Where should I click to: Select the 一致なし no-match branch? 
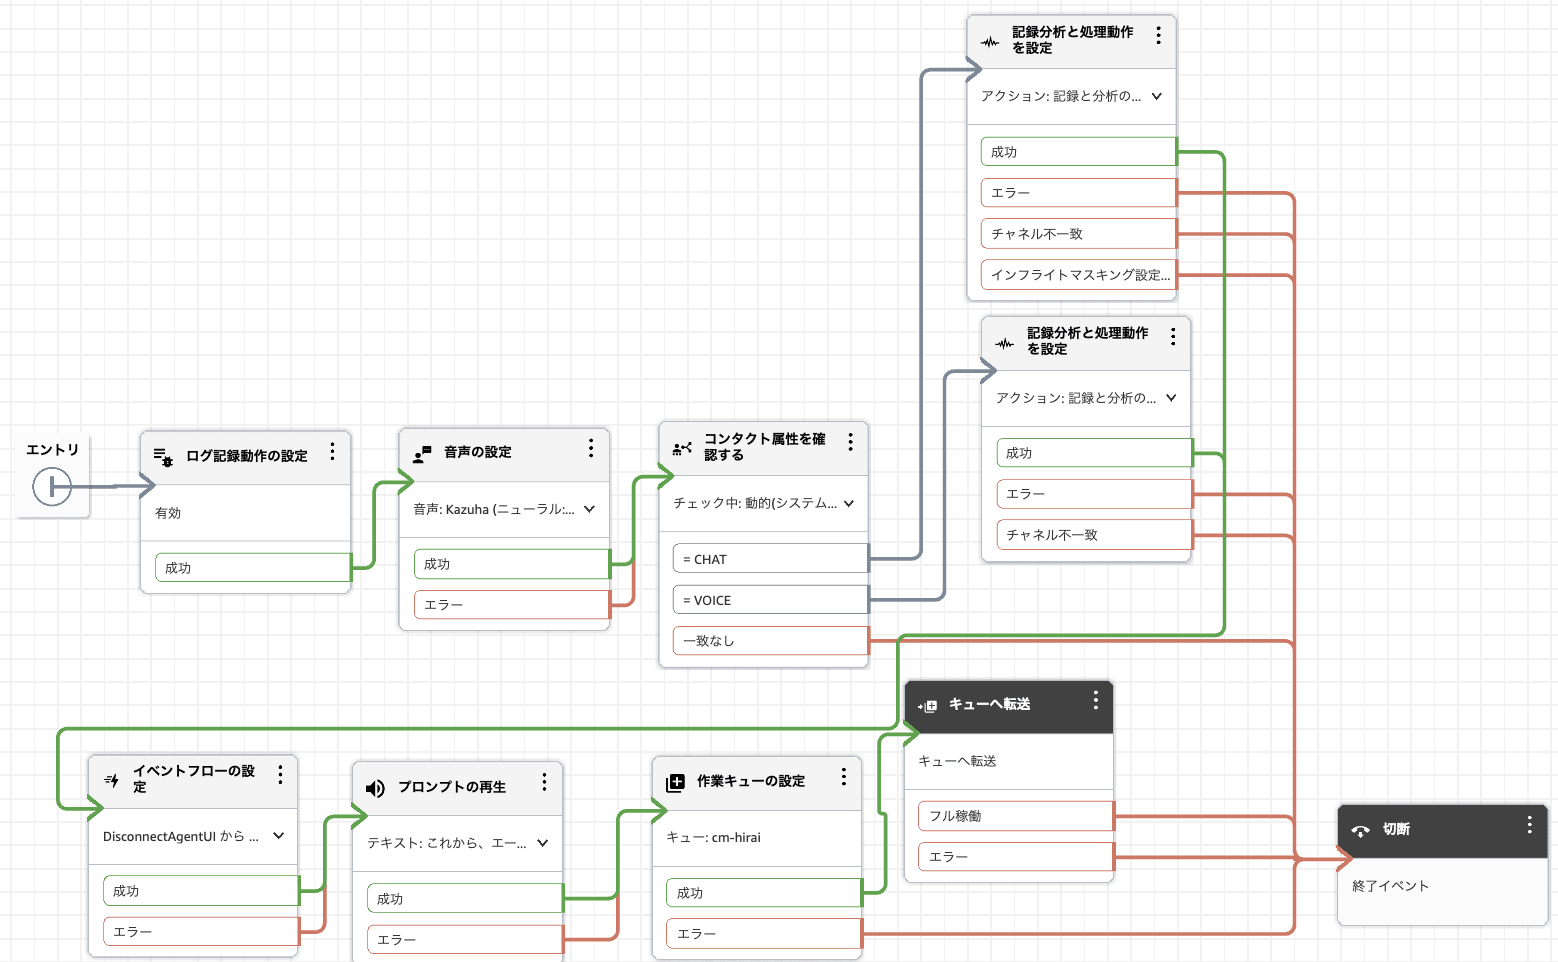click(771, 641)
